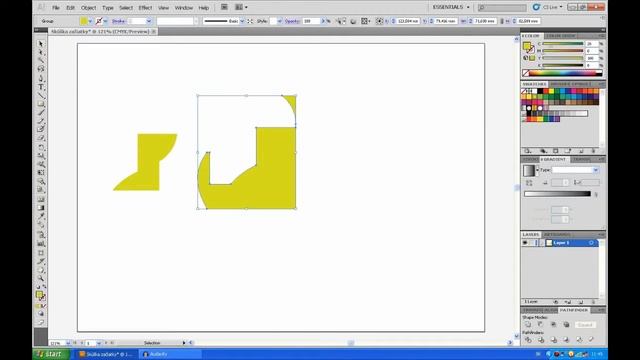
Task: Select the Eraser tool
Action: point(41,138)
